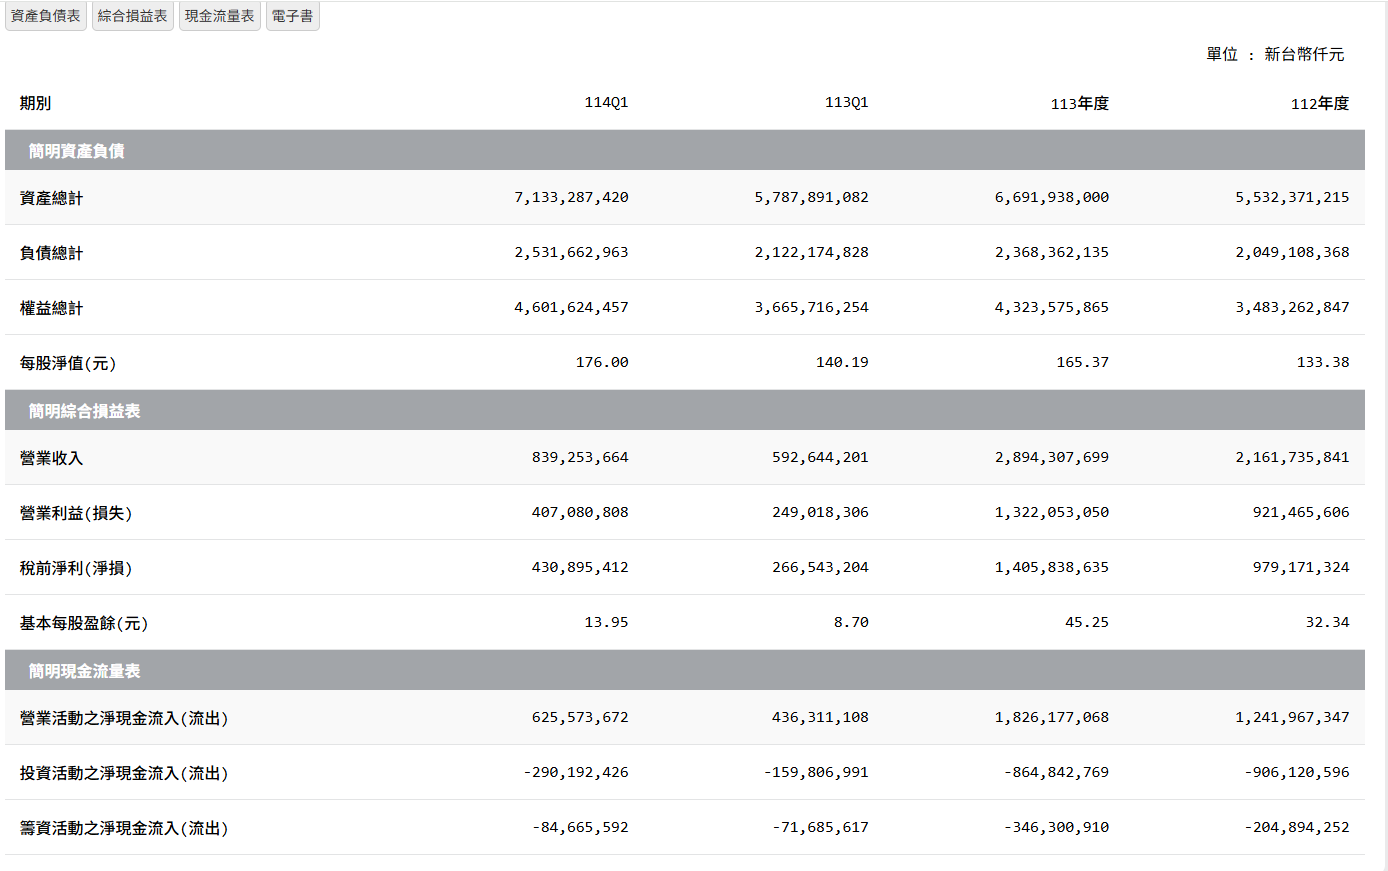Select the 113年度 基本每股盈餘 value 45.25
This screenshot has width=1388, height=871.
[x=1086, y=622]
